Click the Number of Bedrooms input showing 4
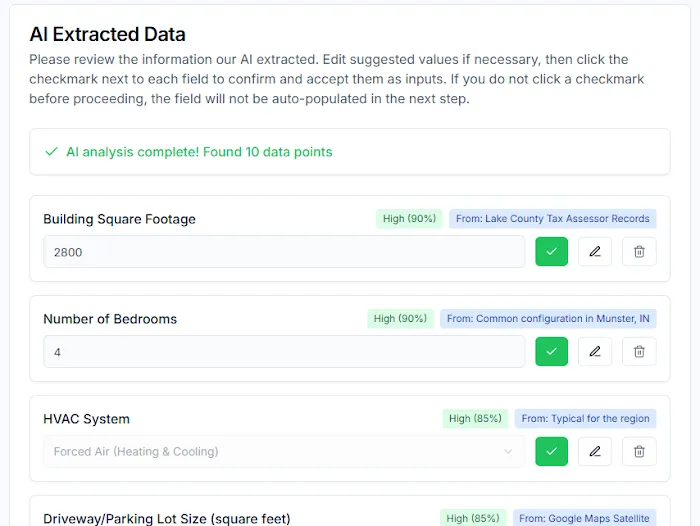Screen dimensions: 700x526 tap(284, 352)
